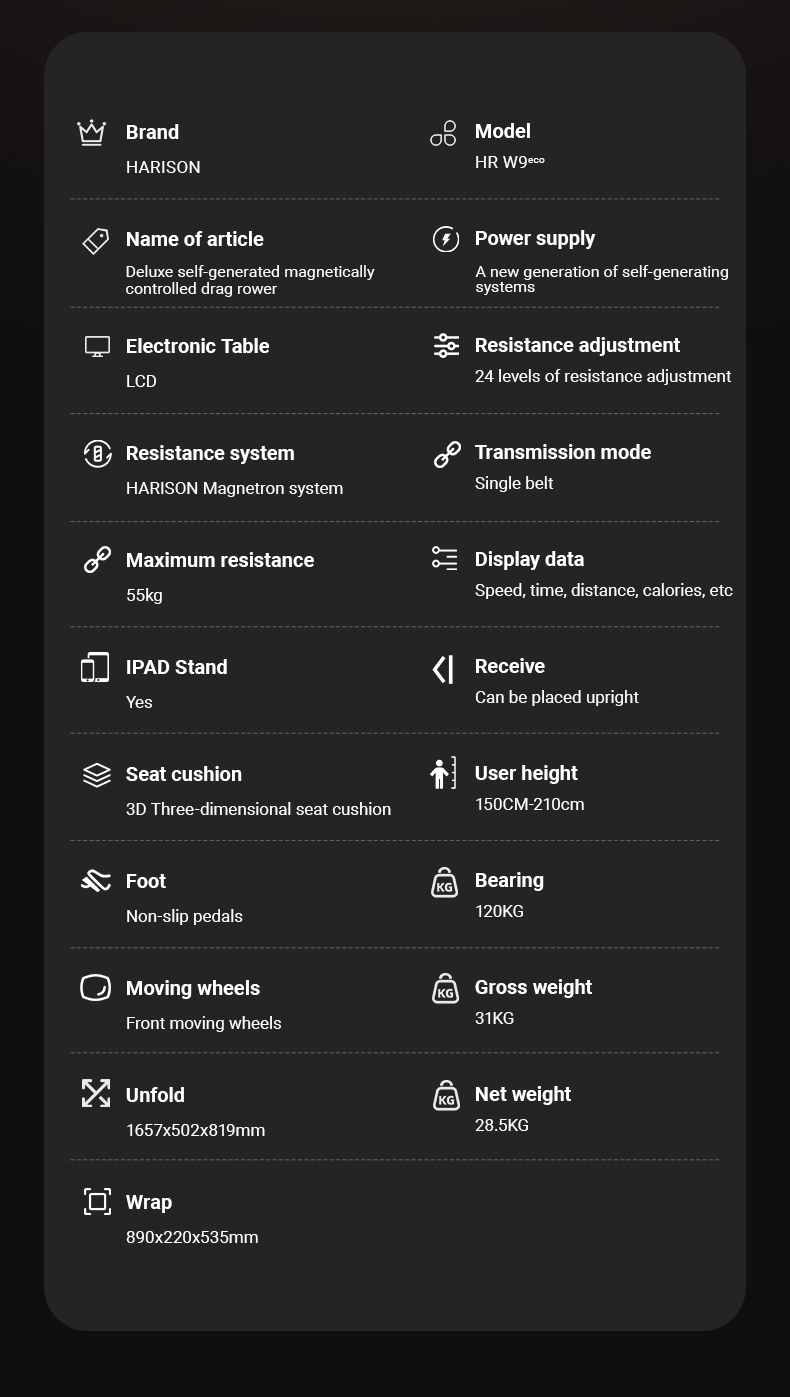
Task: Click the expand arrows icon for Unfold
Action: coord(96,1093)
